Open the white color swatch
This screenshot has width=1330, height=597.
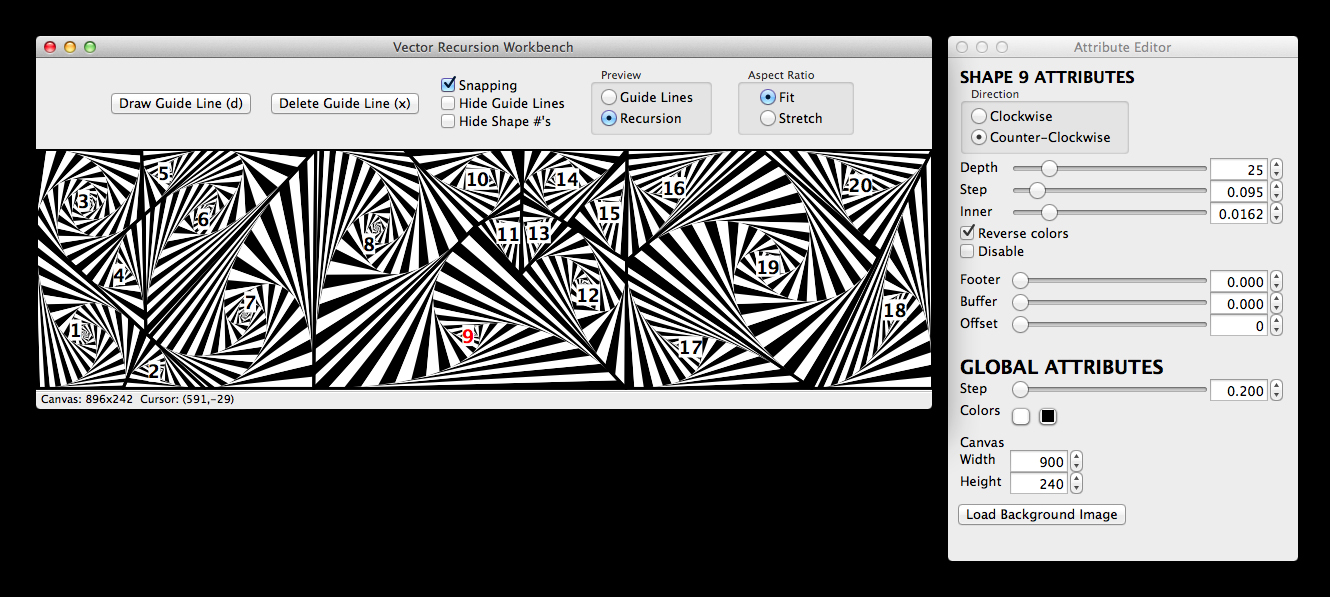(x=1021, y=416)
